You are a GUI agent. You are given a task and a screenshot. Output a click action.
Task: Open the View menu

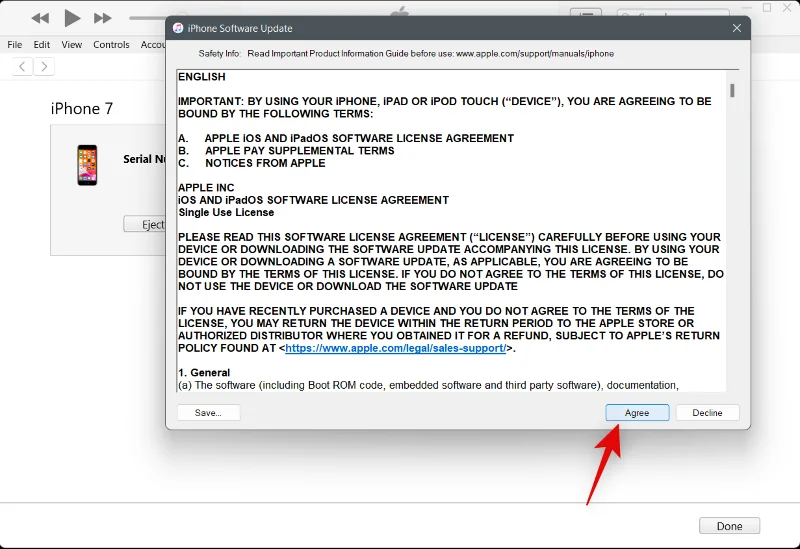click(x=72, y=45)
